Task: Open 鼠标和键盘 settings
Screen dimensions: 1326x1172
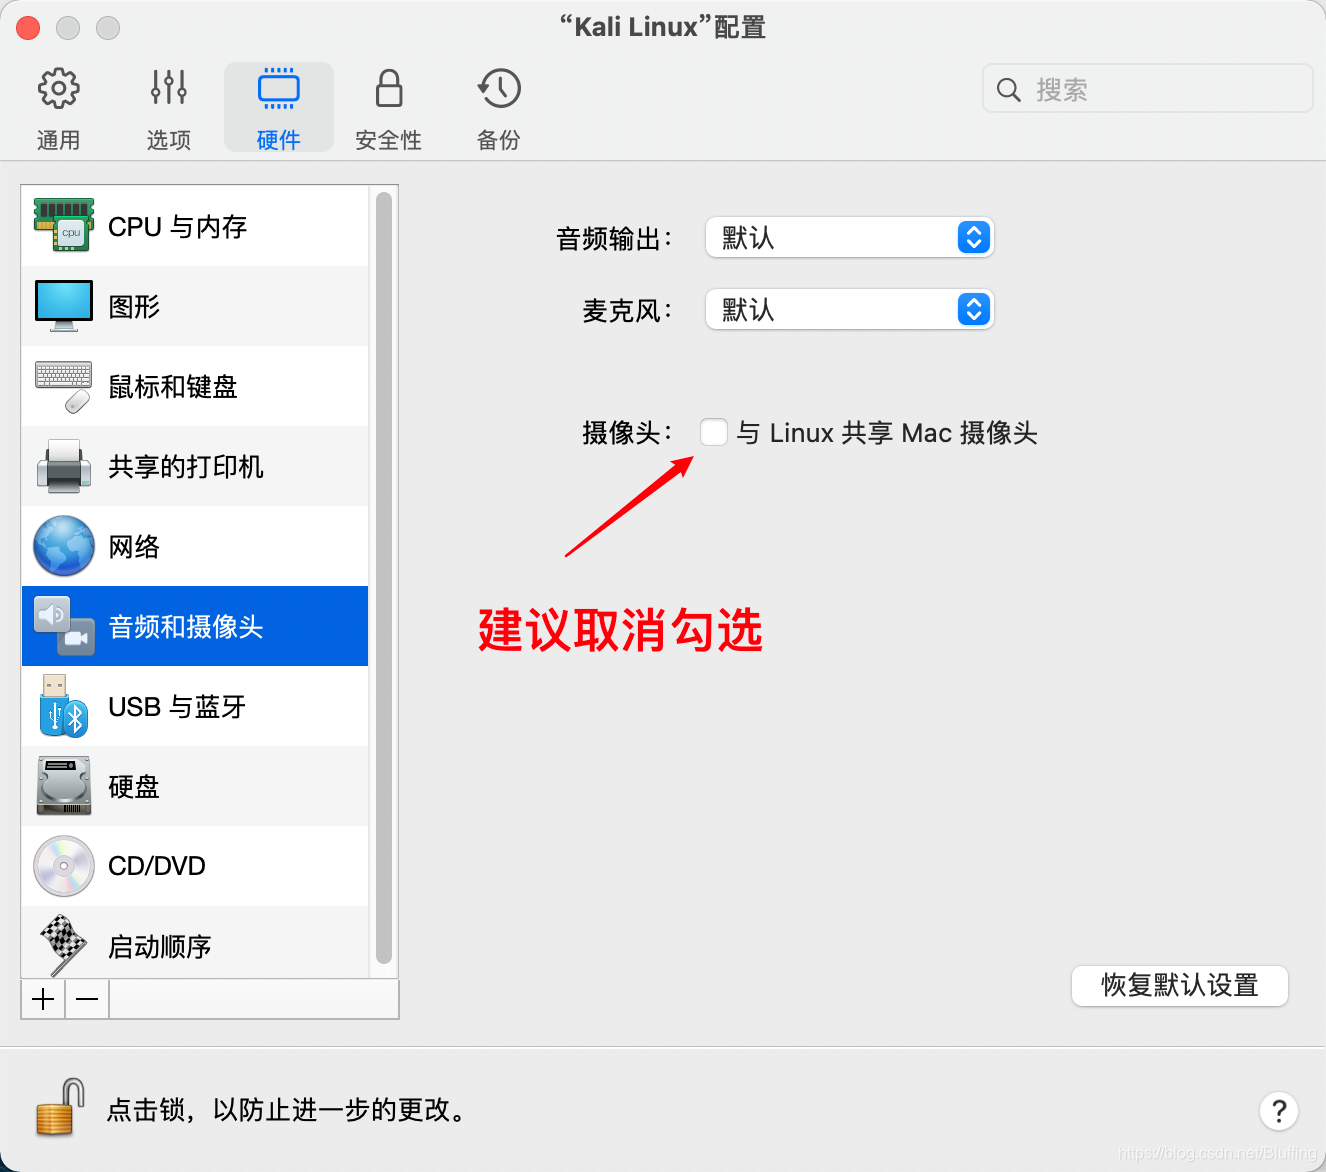Action: (x=64, y=386)
